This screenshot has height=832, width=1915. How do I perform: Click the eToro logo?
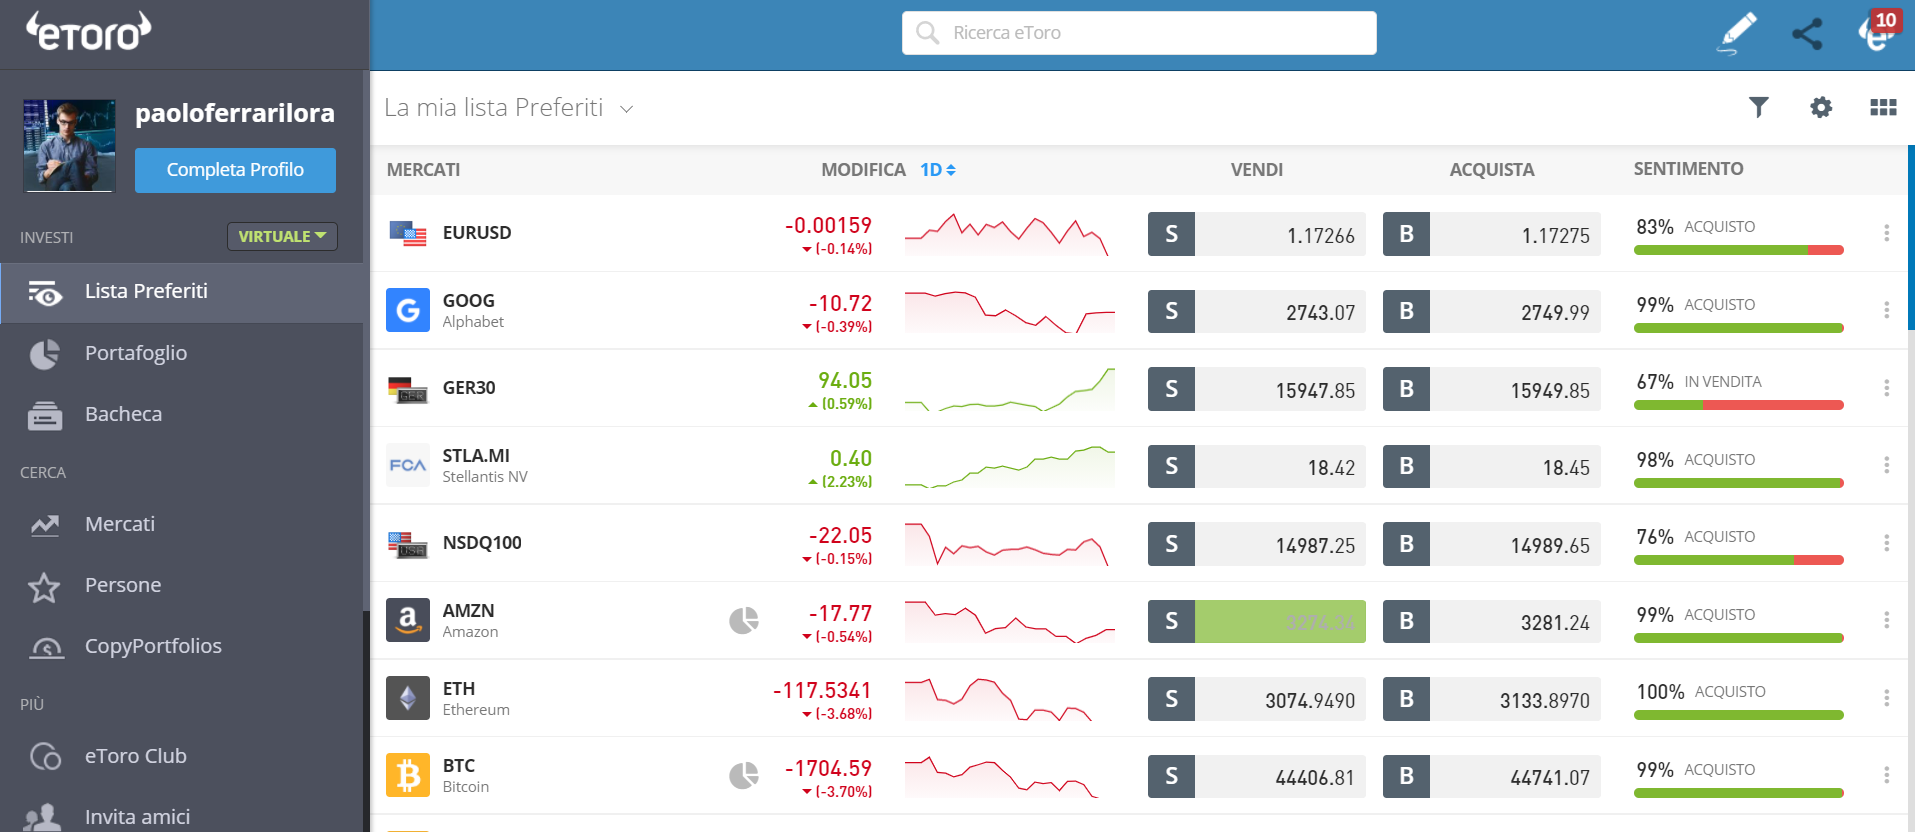88,31
